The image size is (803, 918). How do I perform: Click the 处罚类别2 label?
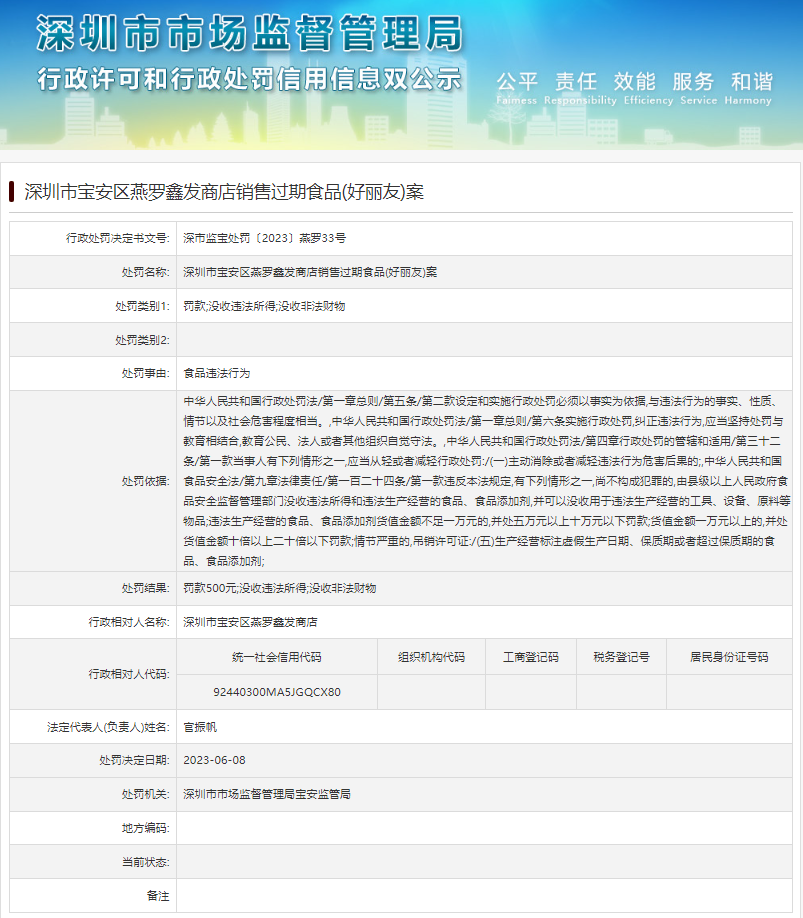point(142,340)
